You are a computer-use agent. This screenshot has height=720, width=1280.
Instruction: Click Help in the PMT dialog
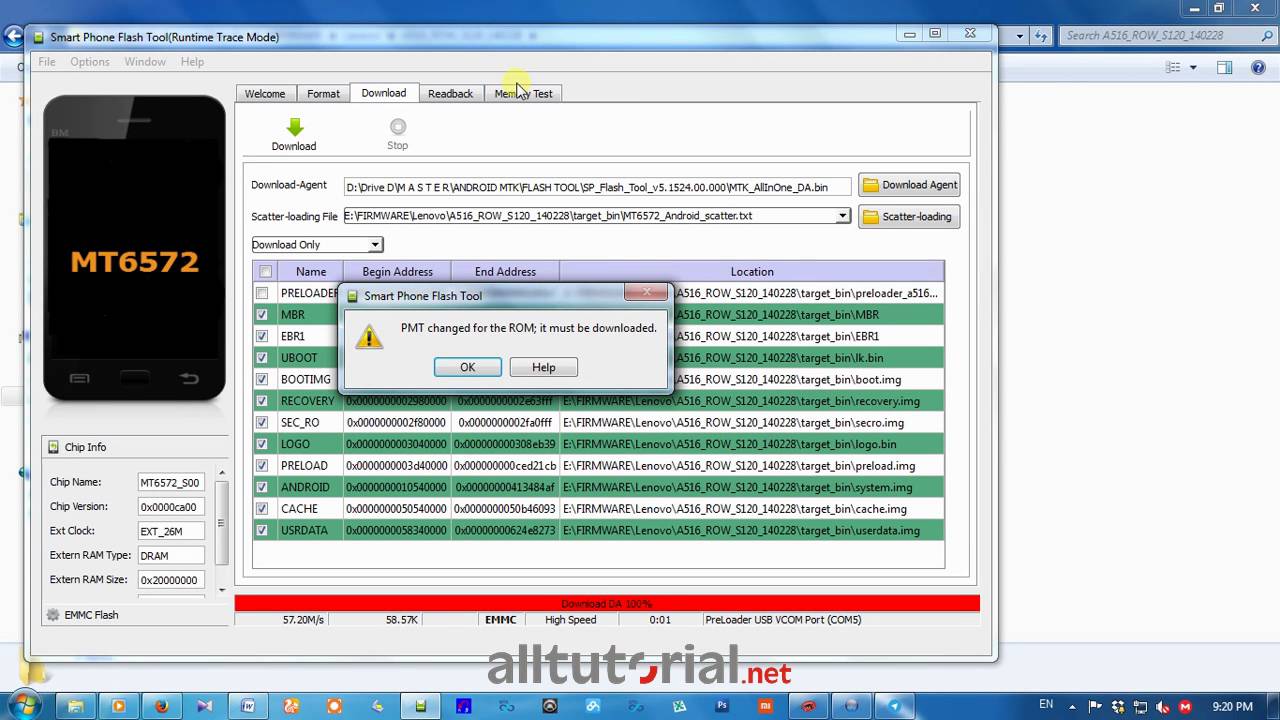[544, 367]
